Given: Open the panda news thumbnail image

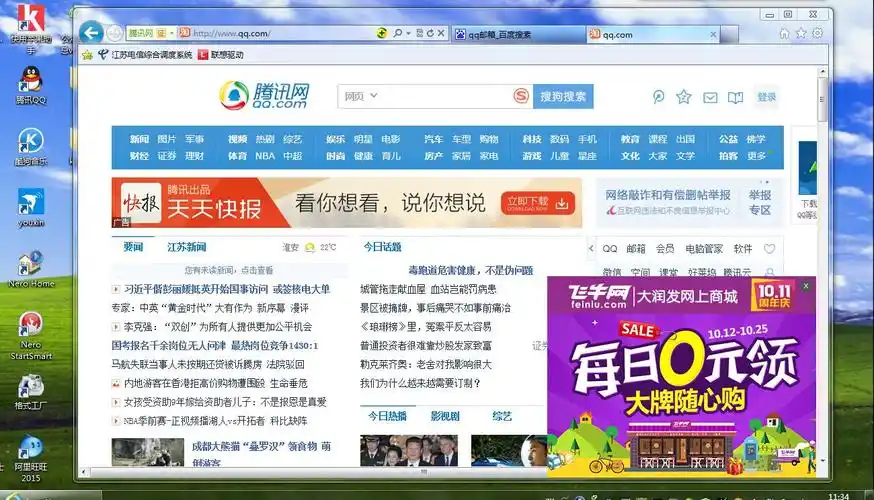Looking at the screenshot, I should (x=148, y=452).
